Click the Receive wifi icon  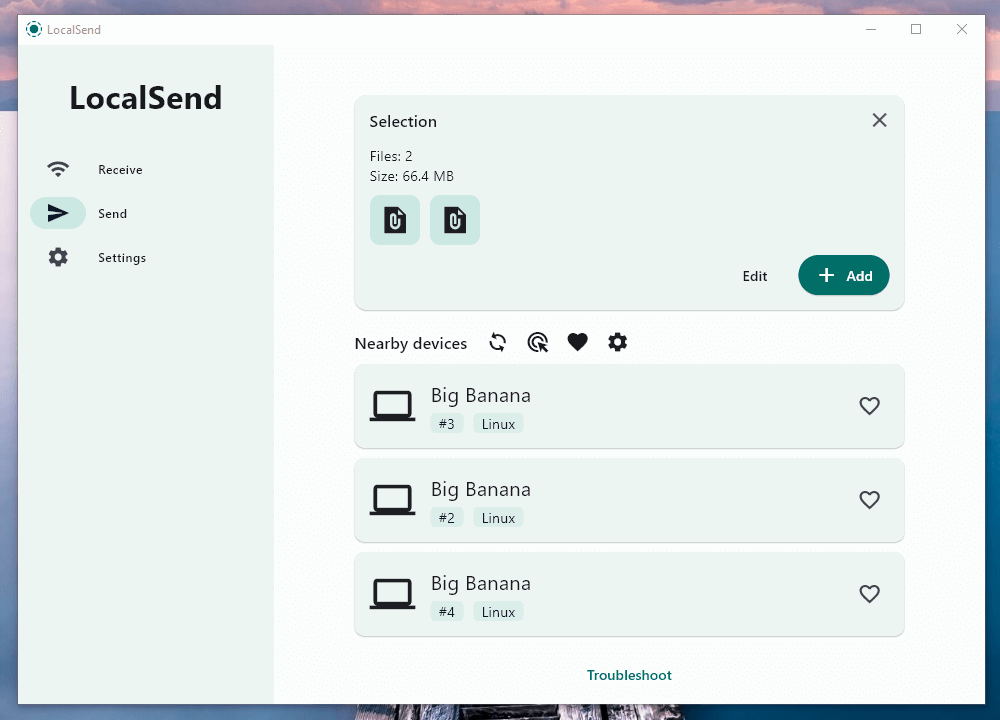pyautogui.click(x=58, y=169)
